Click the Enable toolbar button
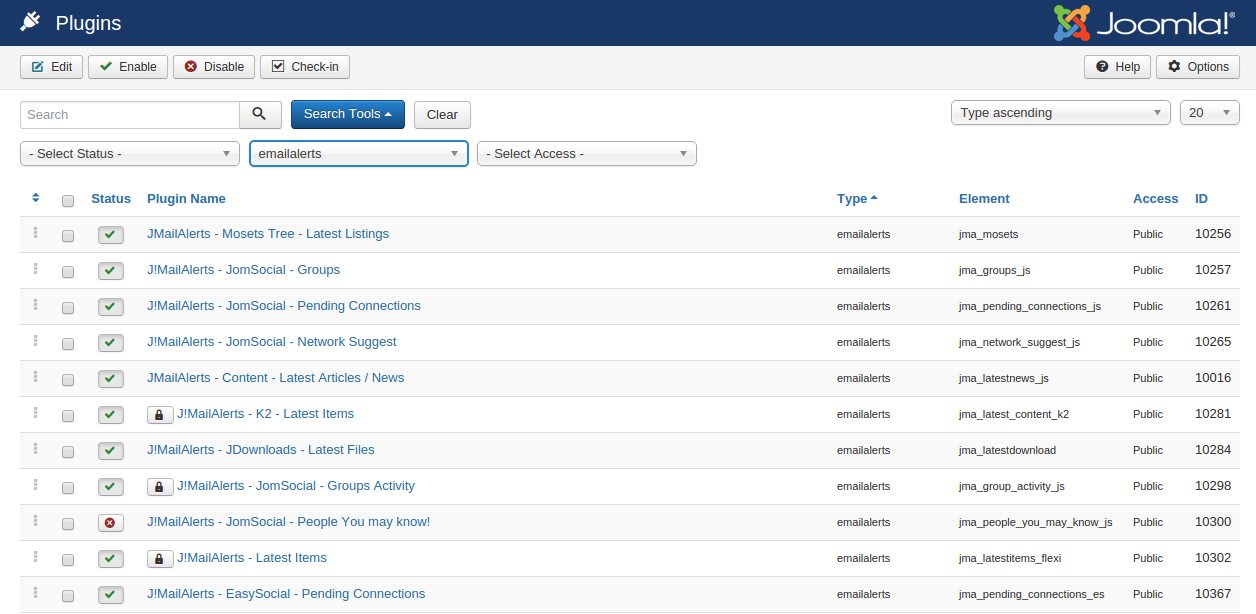This screenshot has height=614, width=1256. [x=128, y=67]
